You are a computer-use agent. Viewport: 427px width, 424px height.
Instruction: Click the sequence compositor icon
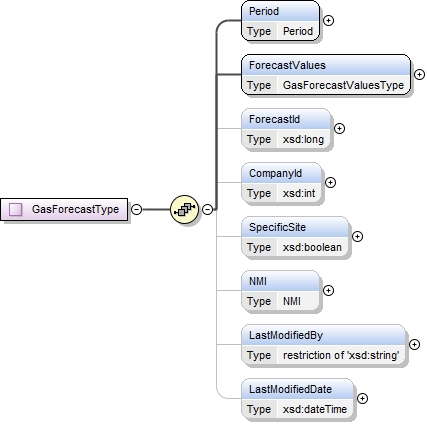coord(184,209)
